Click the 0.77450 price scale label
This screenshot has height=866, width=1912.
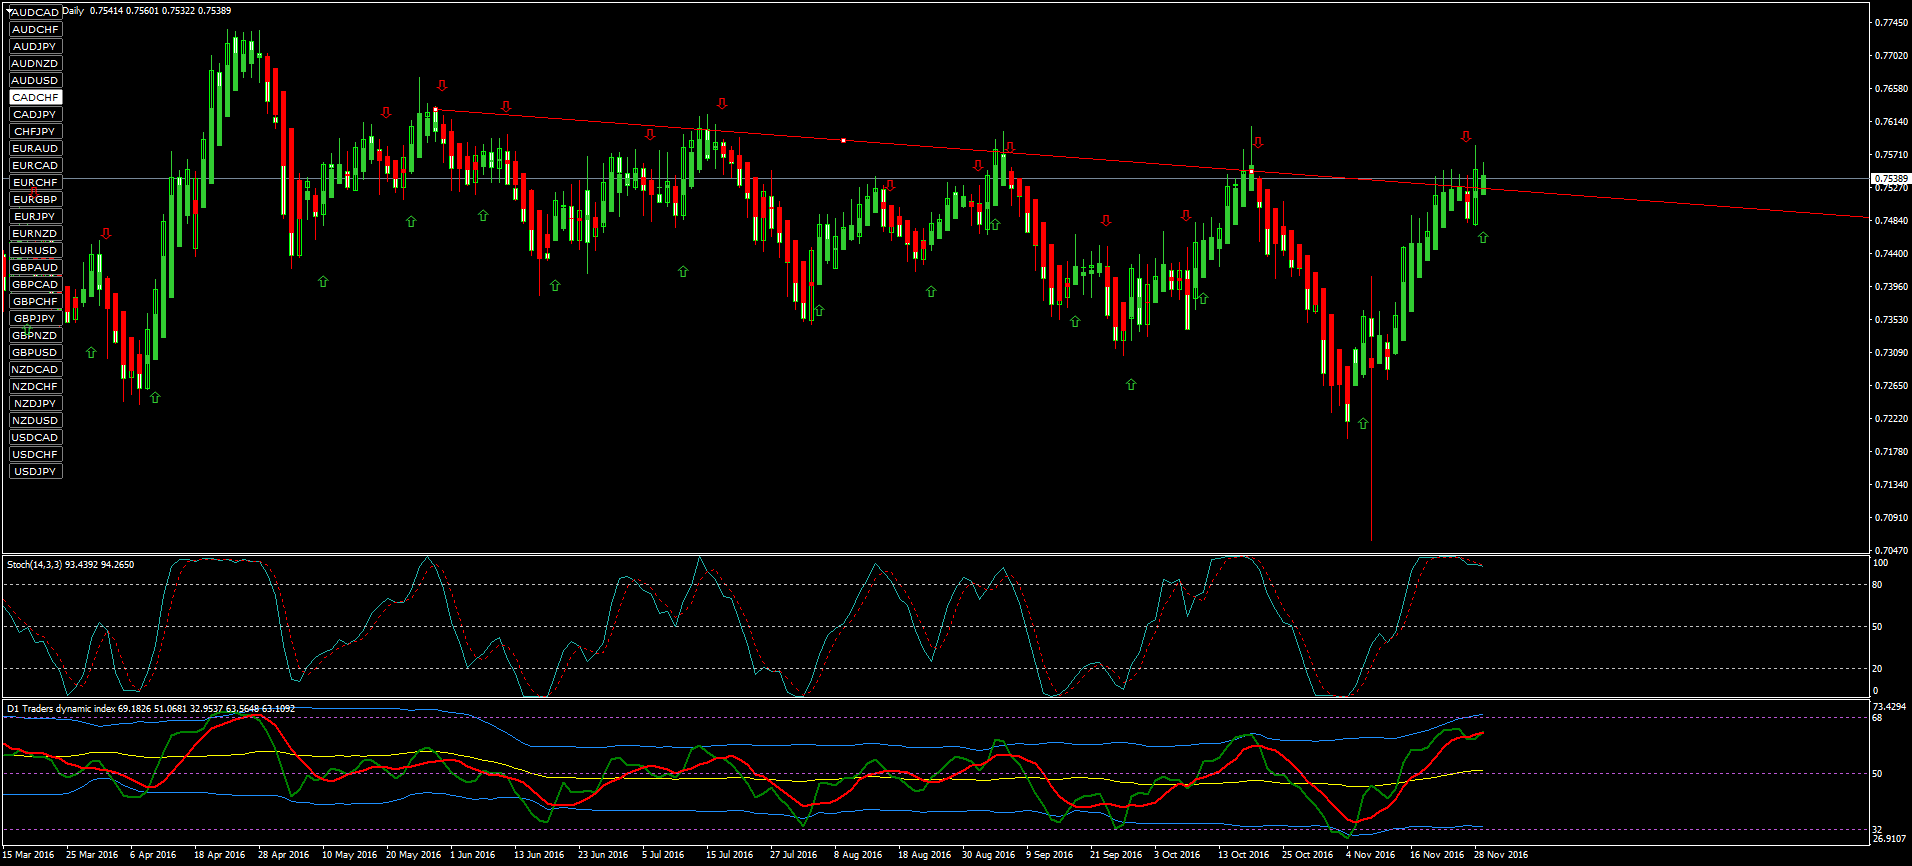[x=1891, y=23]
